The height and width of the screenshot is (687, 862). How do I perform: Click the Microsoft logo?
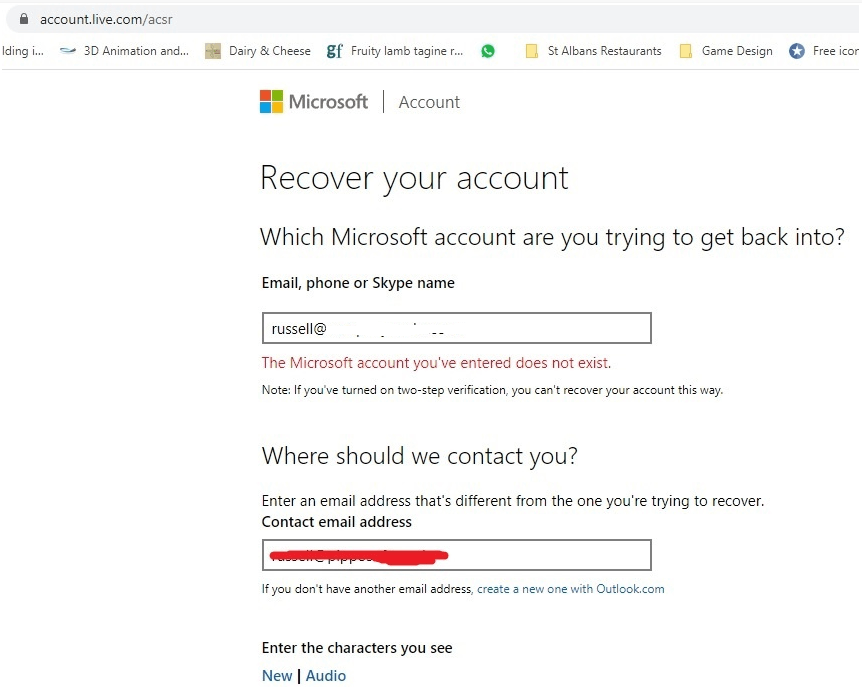(x=314, y=102)
